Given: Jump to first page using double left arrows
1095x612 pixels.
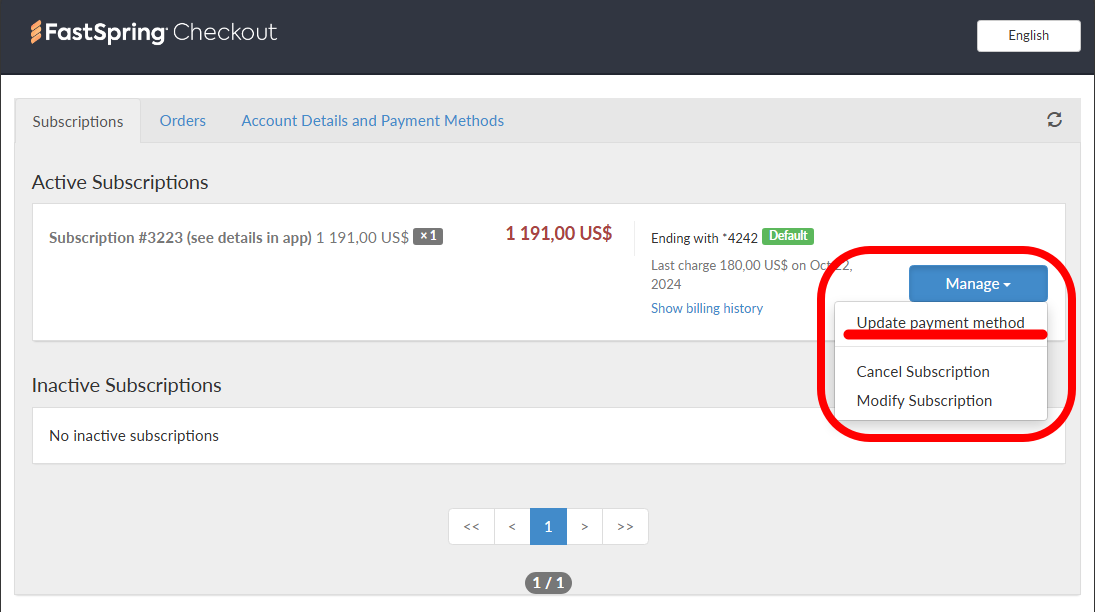Looking at the screenshot, I should (471, 526).
